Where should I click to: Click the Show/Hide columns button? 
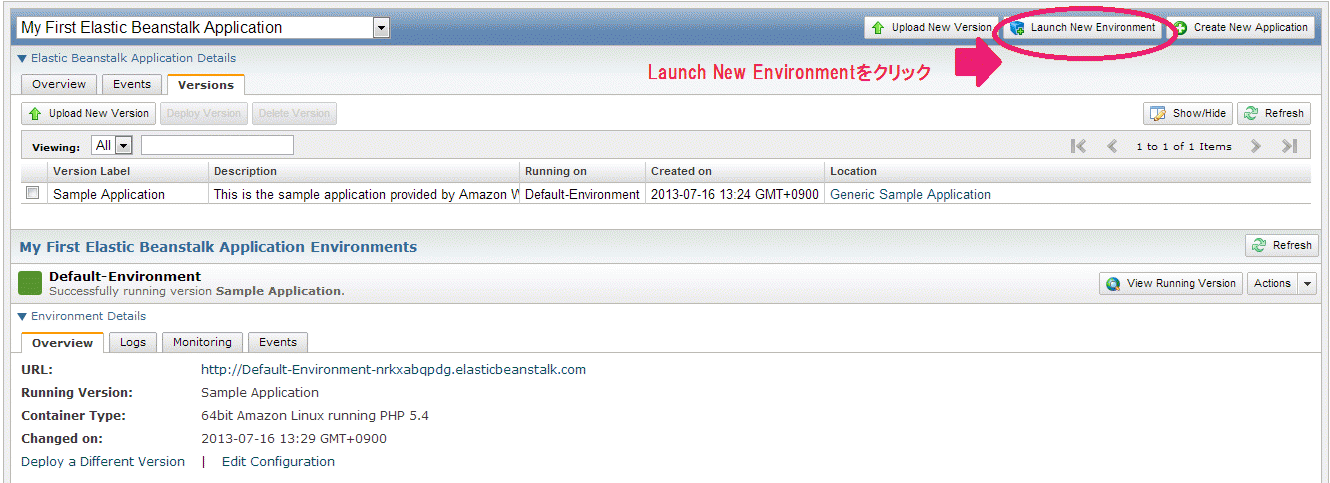click(1188, 114)
